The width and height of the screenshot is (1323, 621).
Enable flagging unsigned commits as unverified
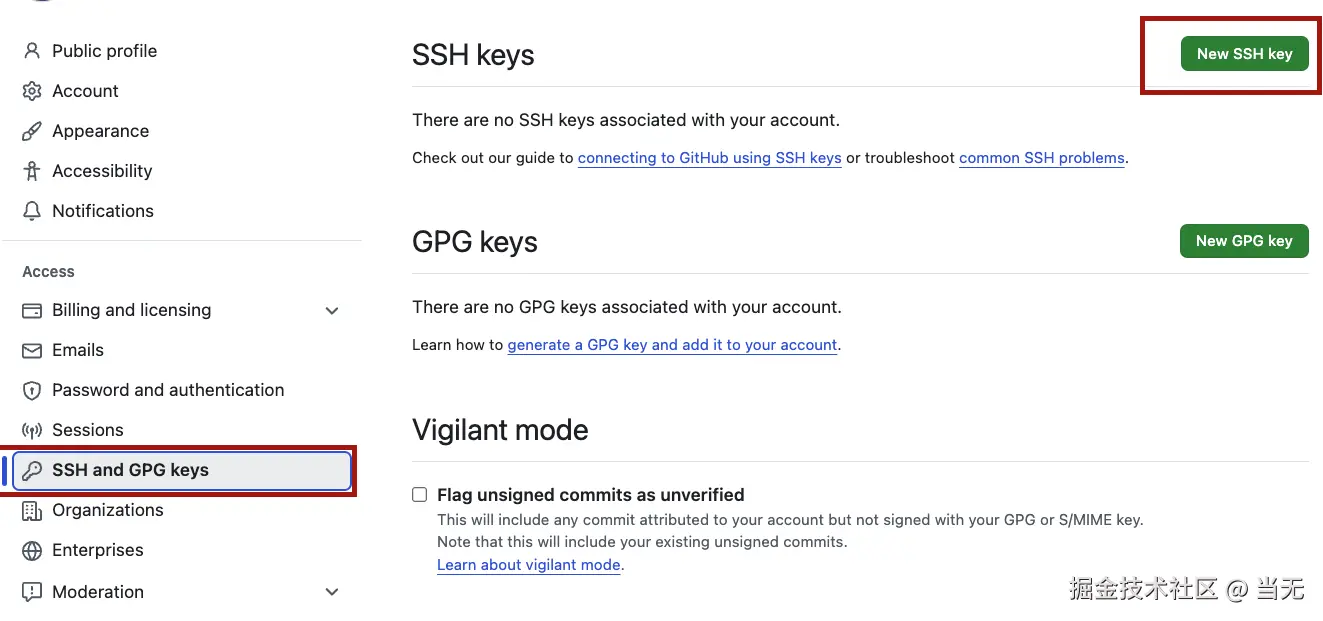[x=419, y=494]
